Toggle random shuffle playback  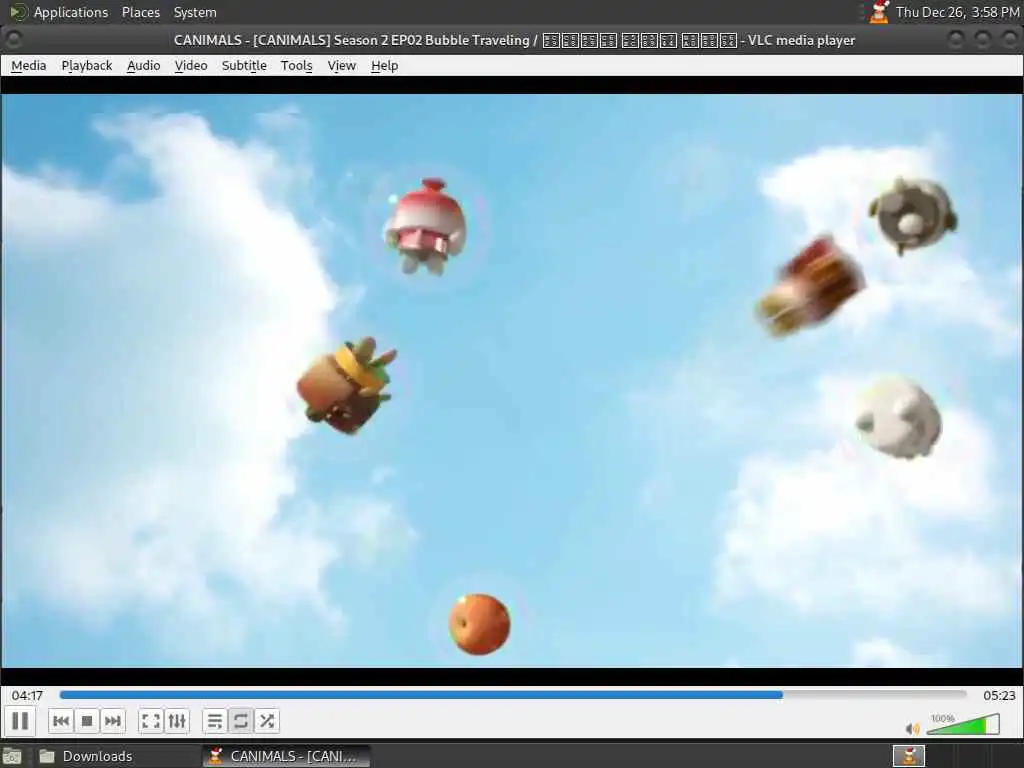click(x=266, y=721)
